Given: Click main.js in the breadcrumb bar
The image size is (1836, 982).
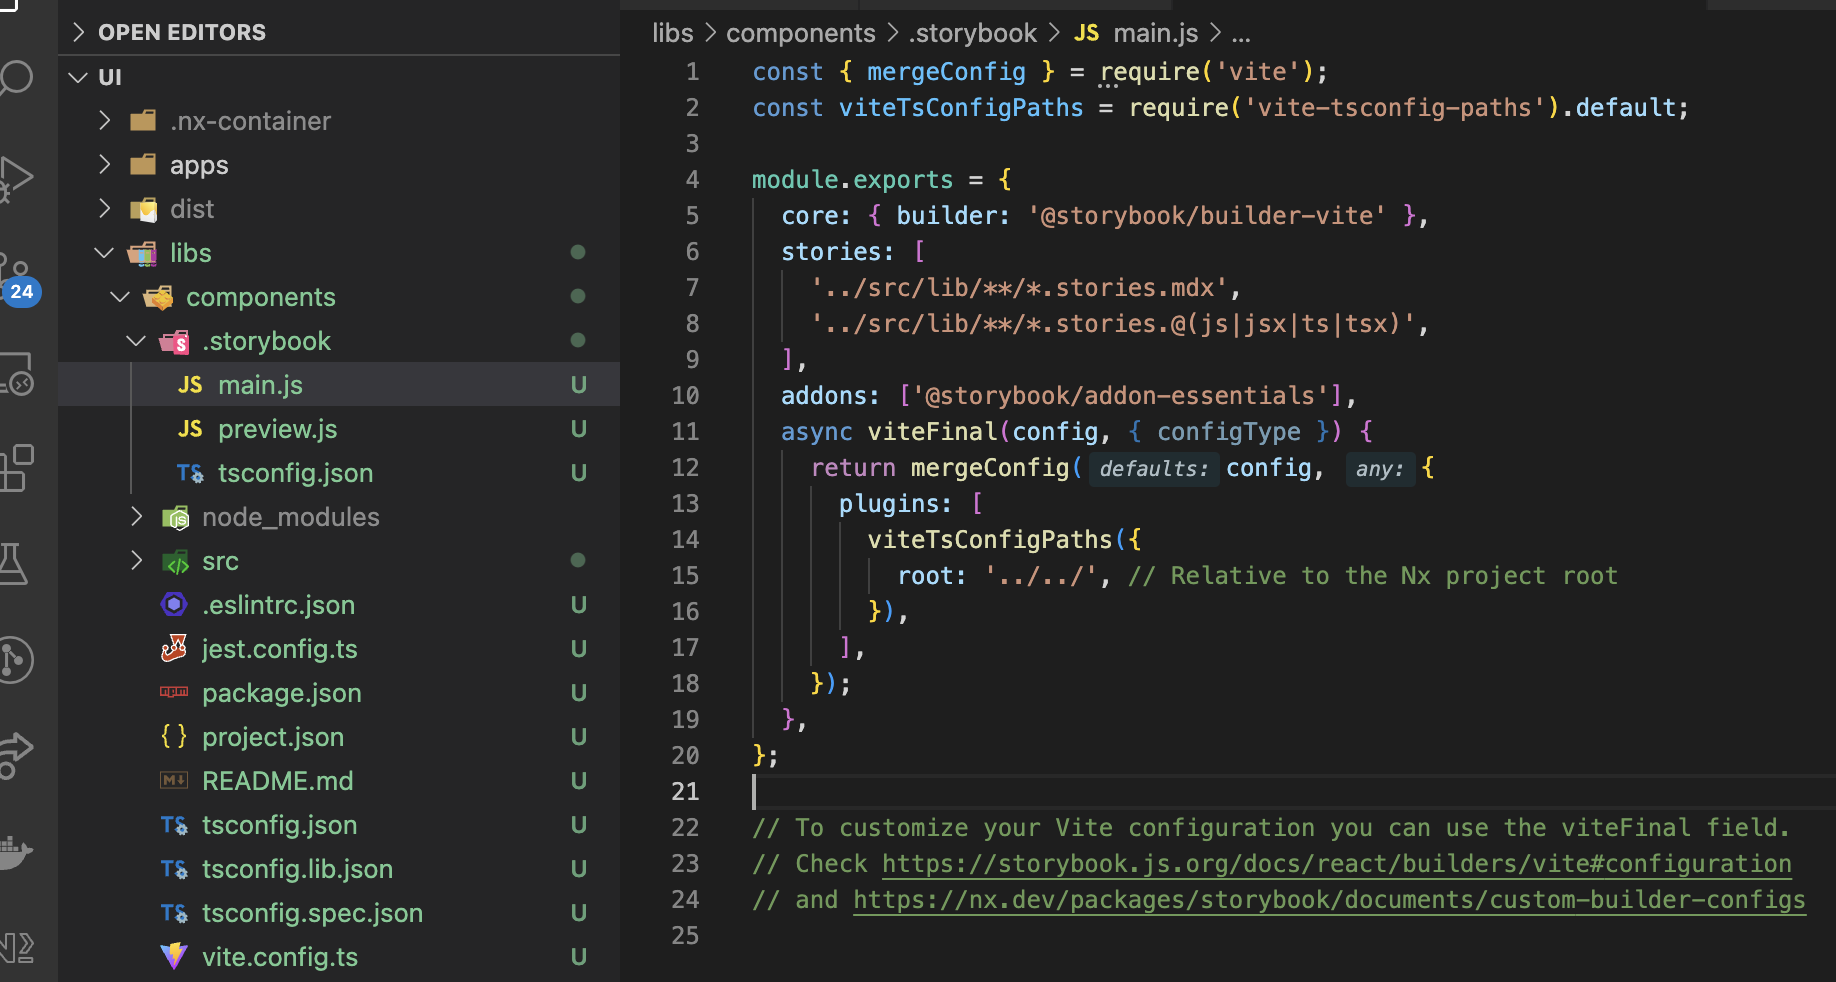Looking at the screenshot, I should [x=1155, y=32].
